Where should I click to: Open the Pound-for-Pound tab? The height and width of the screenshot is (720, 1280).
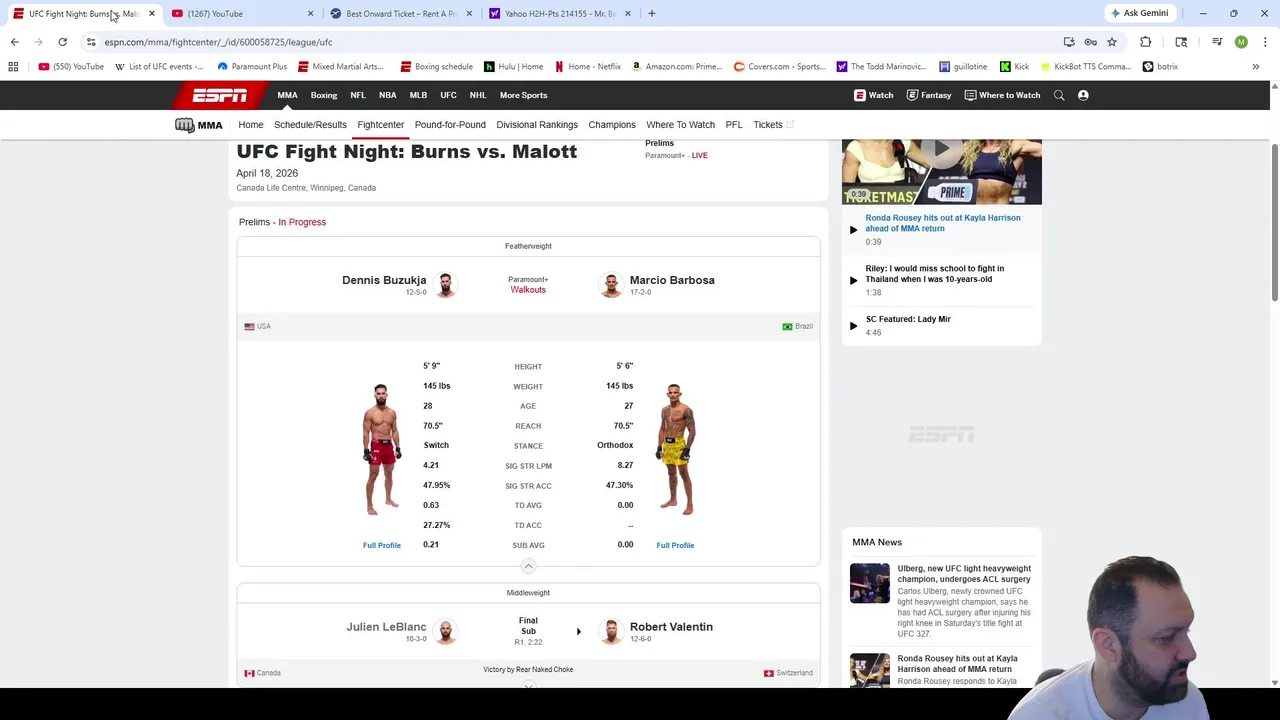pyautogui.click(x=450, y=125)
